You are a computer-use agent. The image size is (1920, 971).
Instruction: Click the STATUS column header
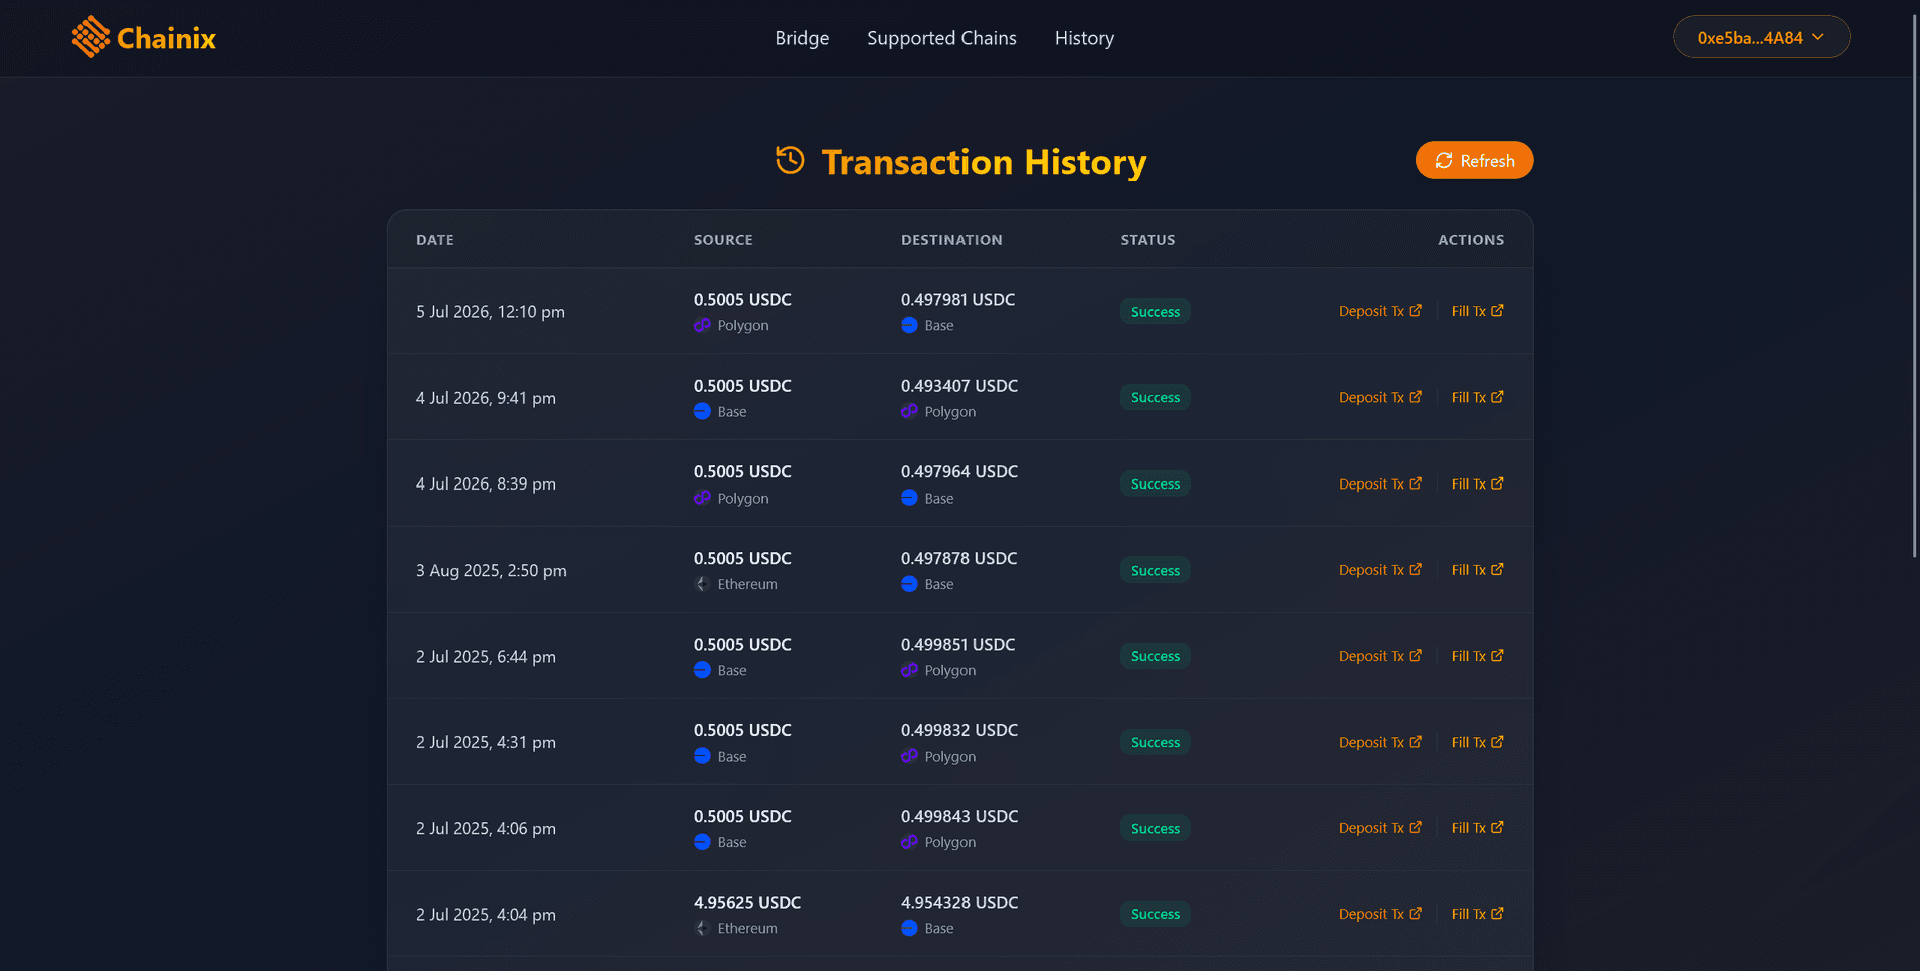coord(1148,240)
